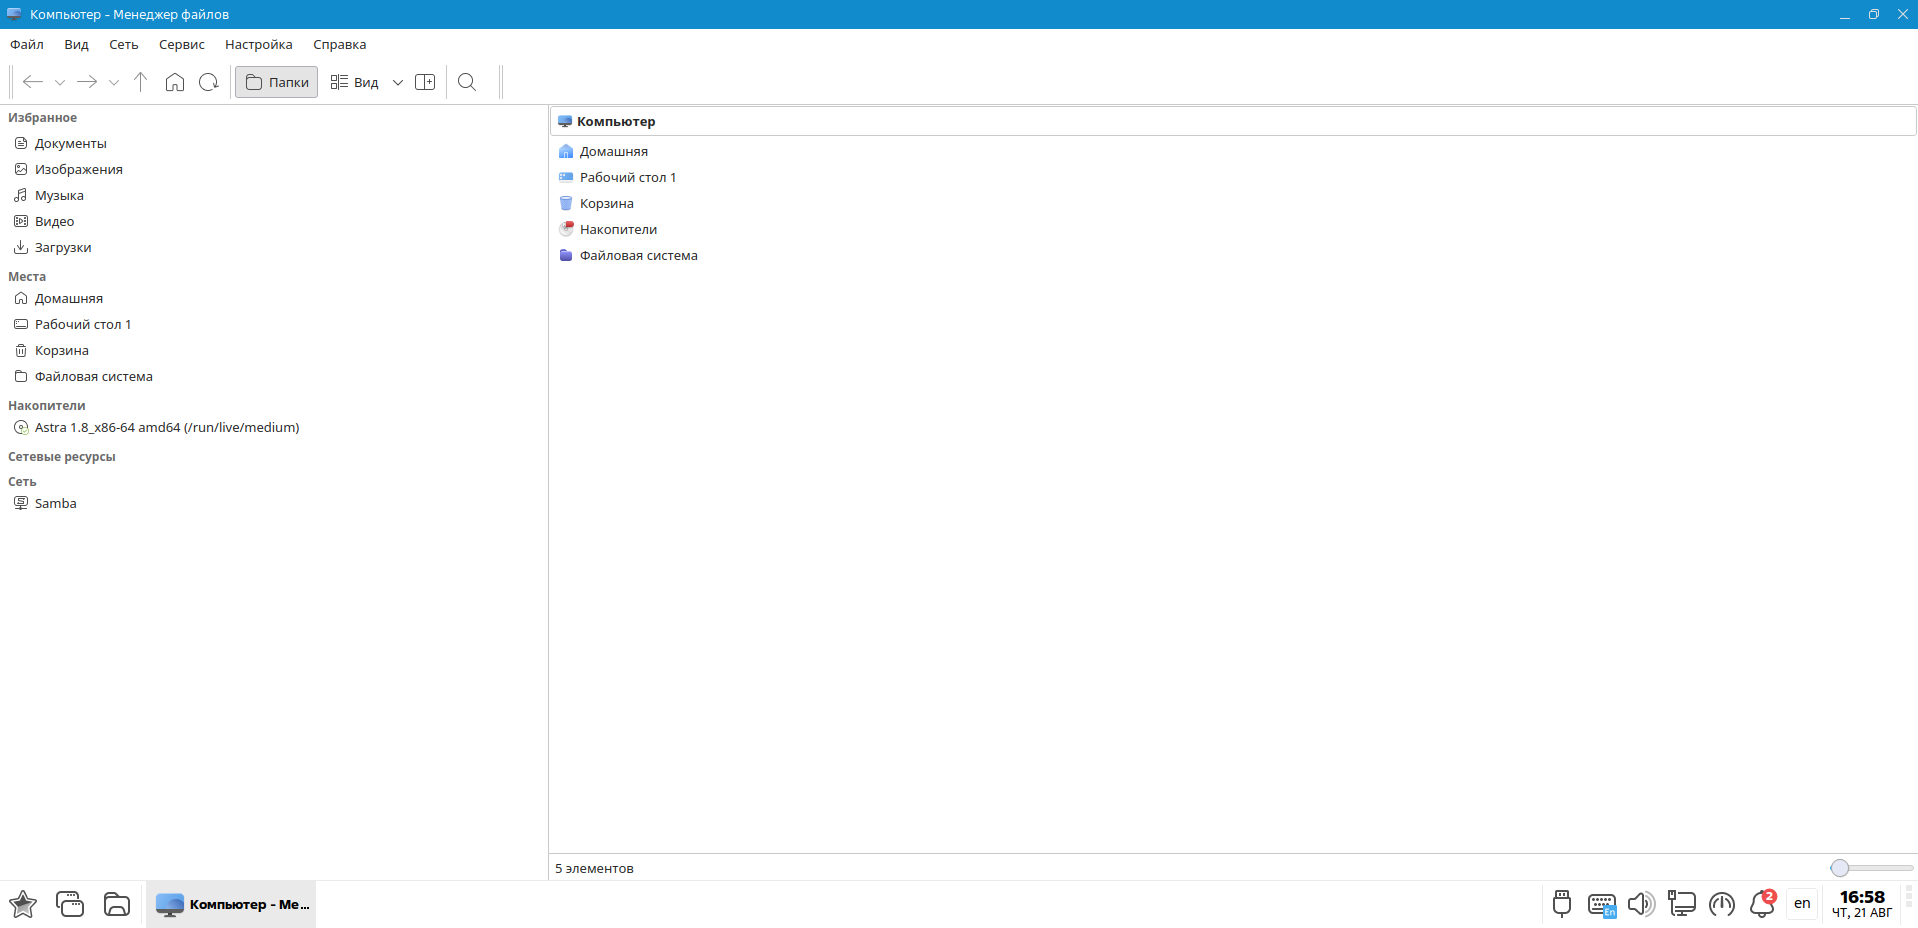Click the Back navigation arrow
This screenshot has width=1918, height=928.
coord(33,82)
